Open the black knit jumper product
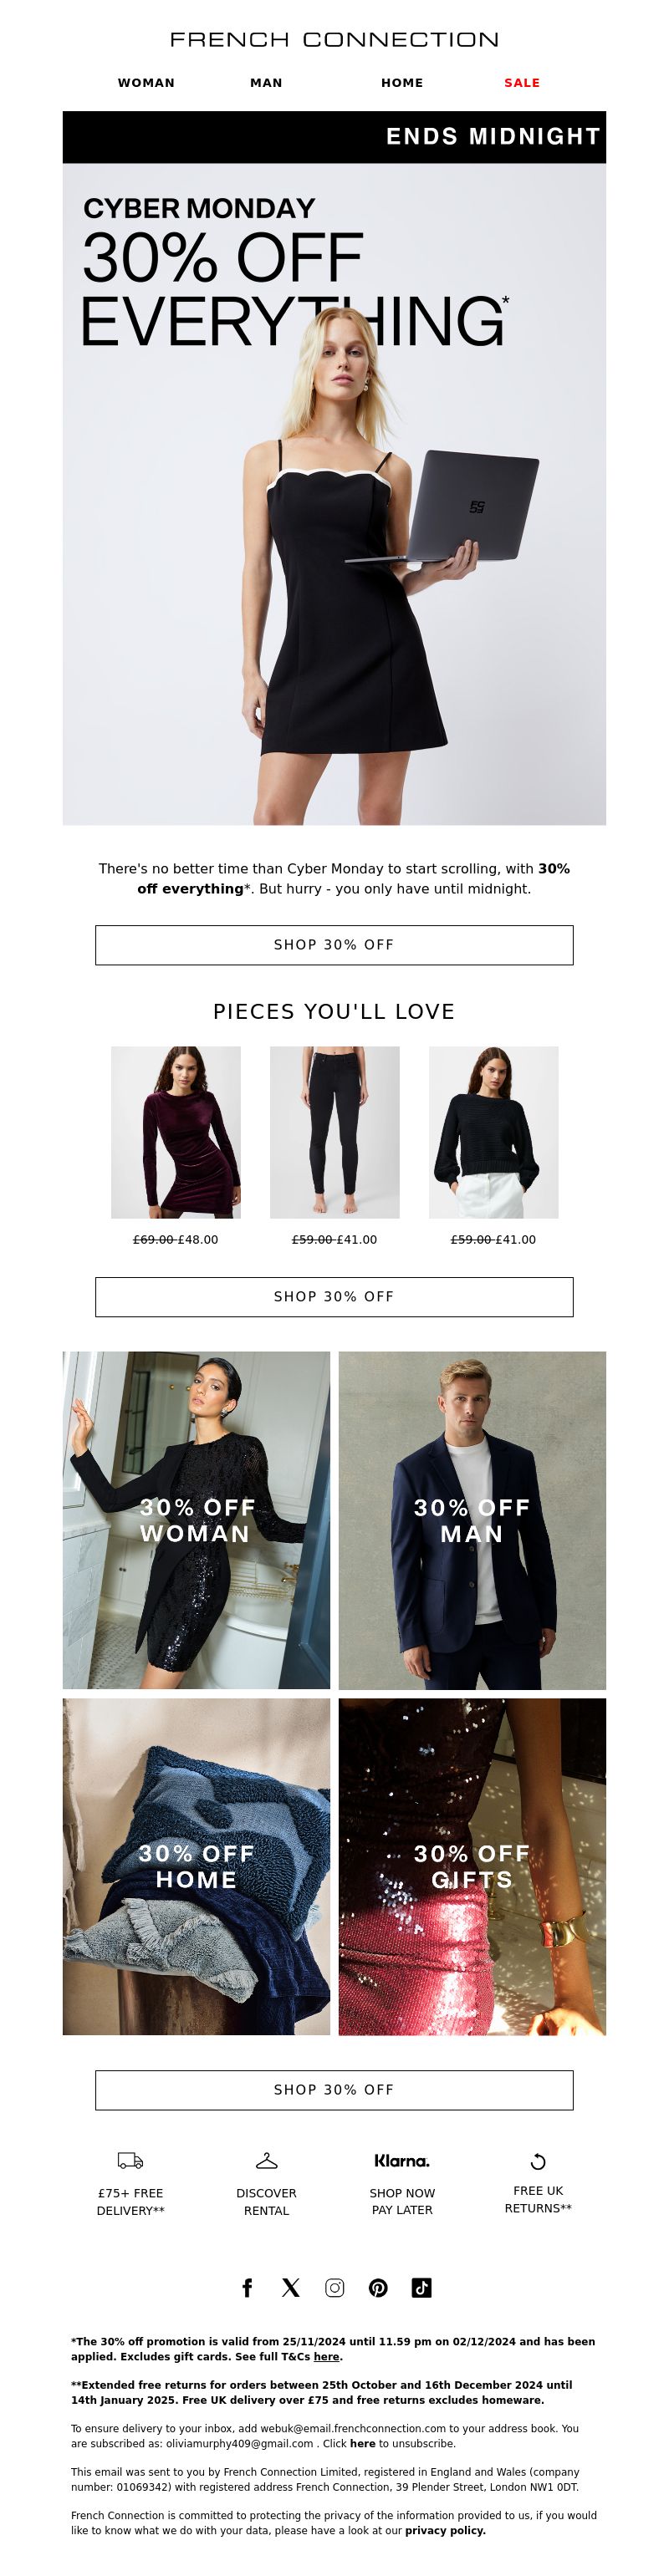The image size is (669, 2576). click(x=493, y=1132)
